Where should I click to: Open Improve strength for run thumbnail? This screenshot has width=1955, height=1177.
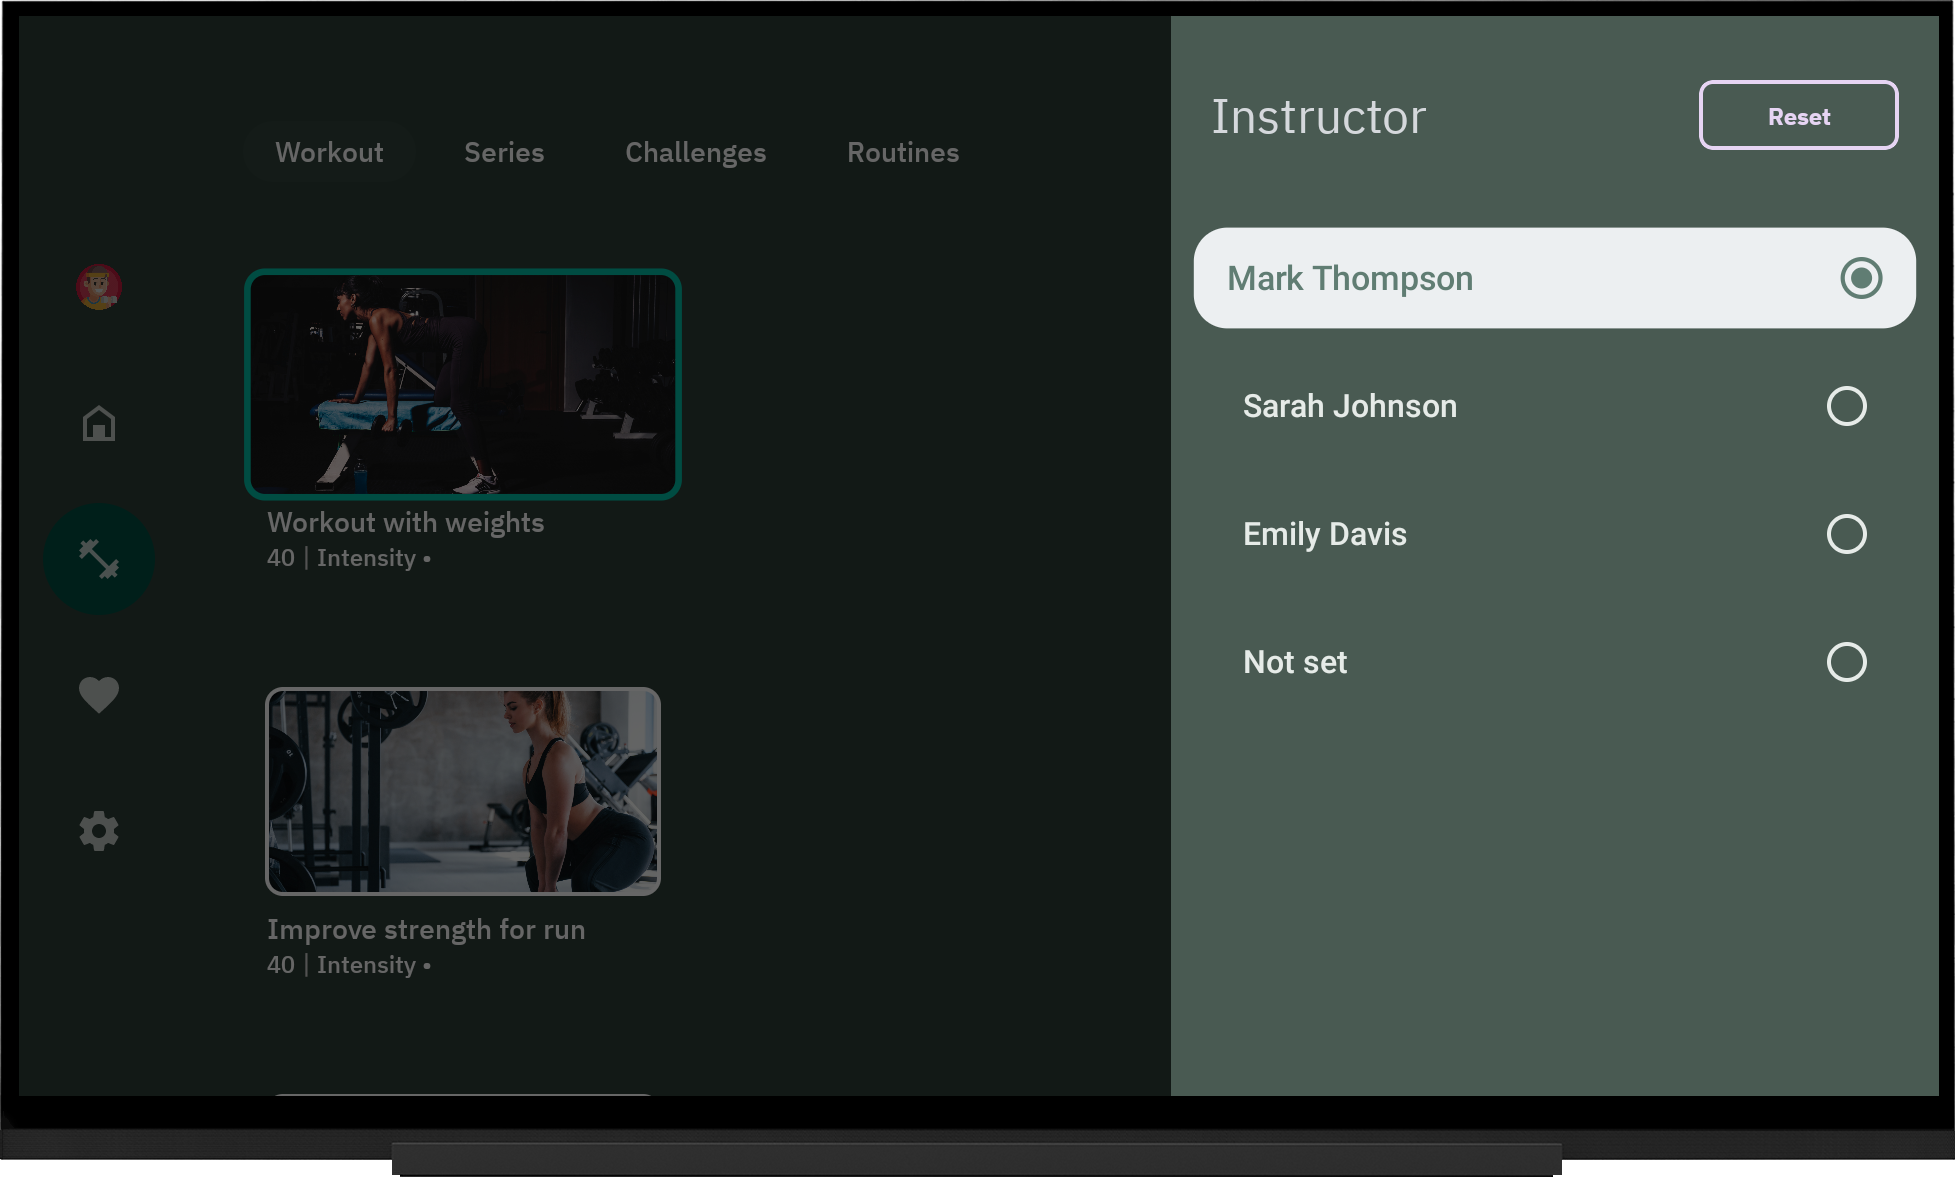click(462, 791)
